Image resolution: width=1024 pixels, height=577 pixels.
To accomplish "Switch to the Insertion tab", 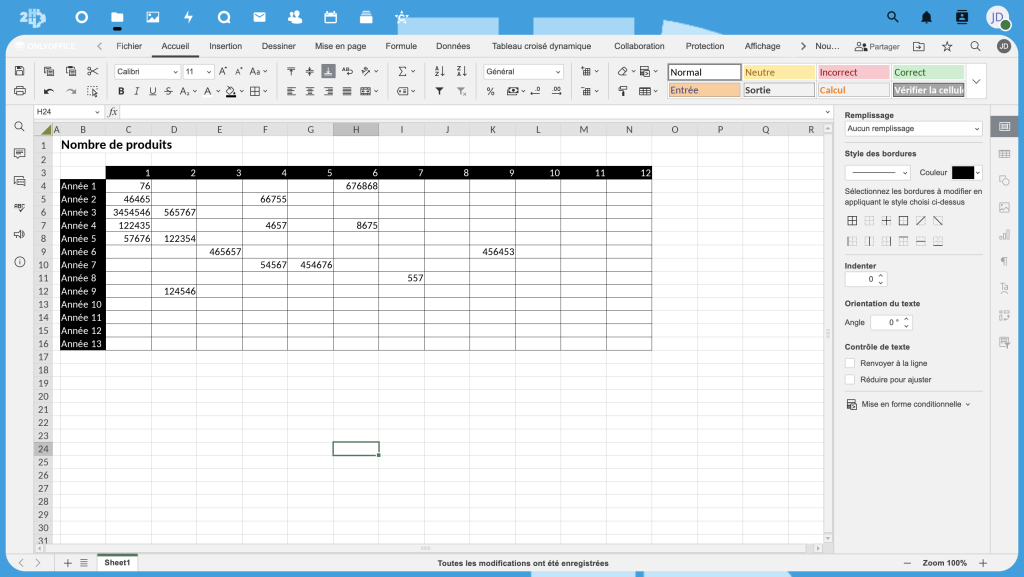I will pyautogui.click(x=225, y=46).
